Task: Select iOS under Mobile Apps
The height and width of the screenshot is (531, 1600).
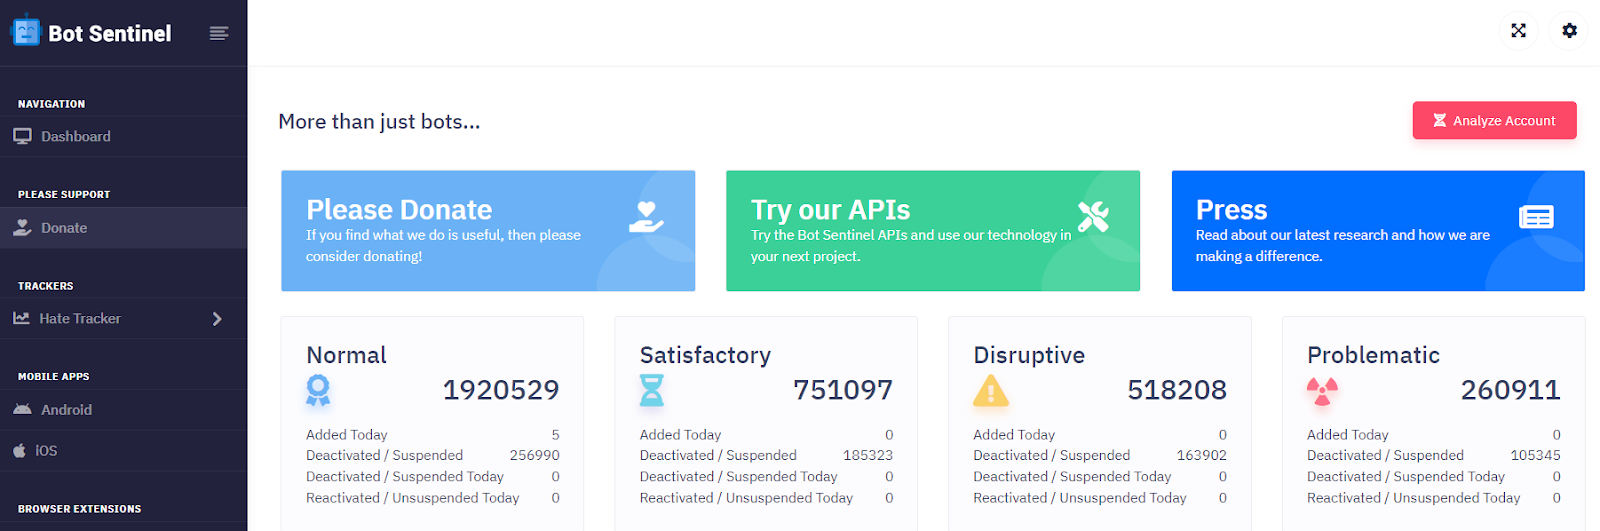Action: 123,450
